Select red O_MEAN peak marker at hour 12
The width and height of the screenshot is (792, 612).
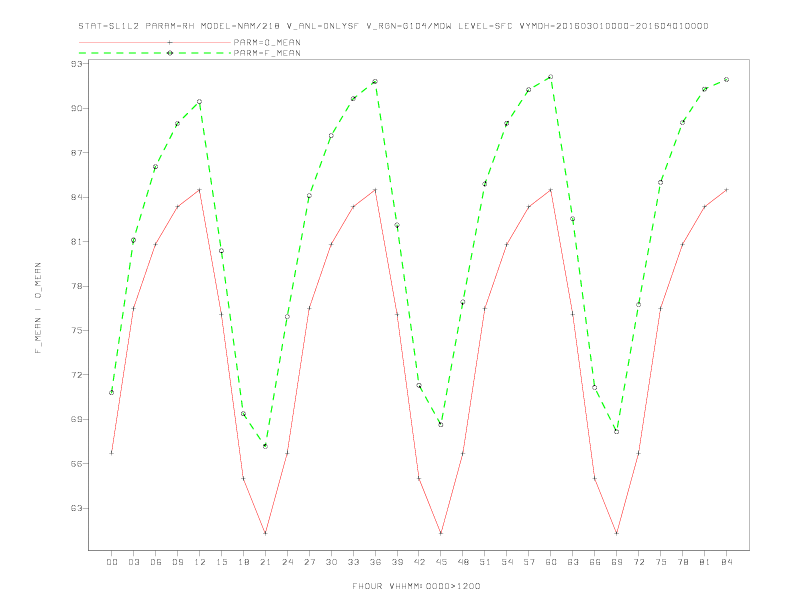200,190
